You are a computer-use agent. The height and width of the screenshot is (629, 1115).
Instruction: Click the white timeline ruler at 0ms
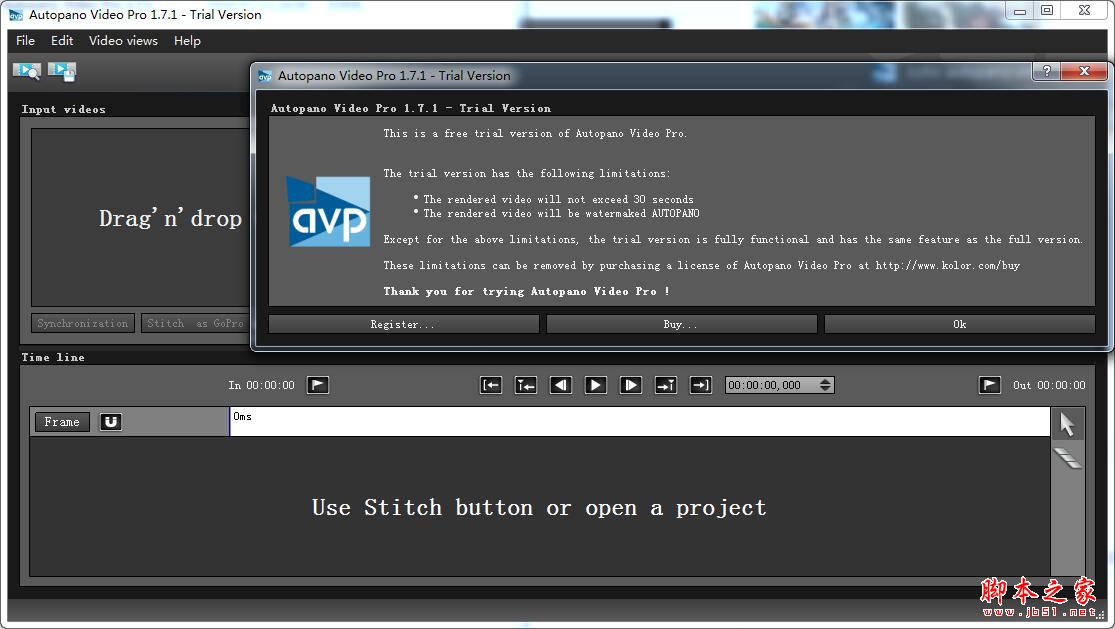click(640, 421)
